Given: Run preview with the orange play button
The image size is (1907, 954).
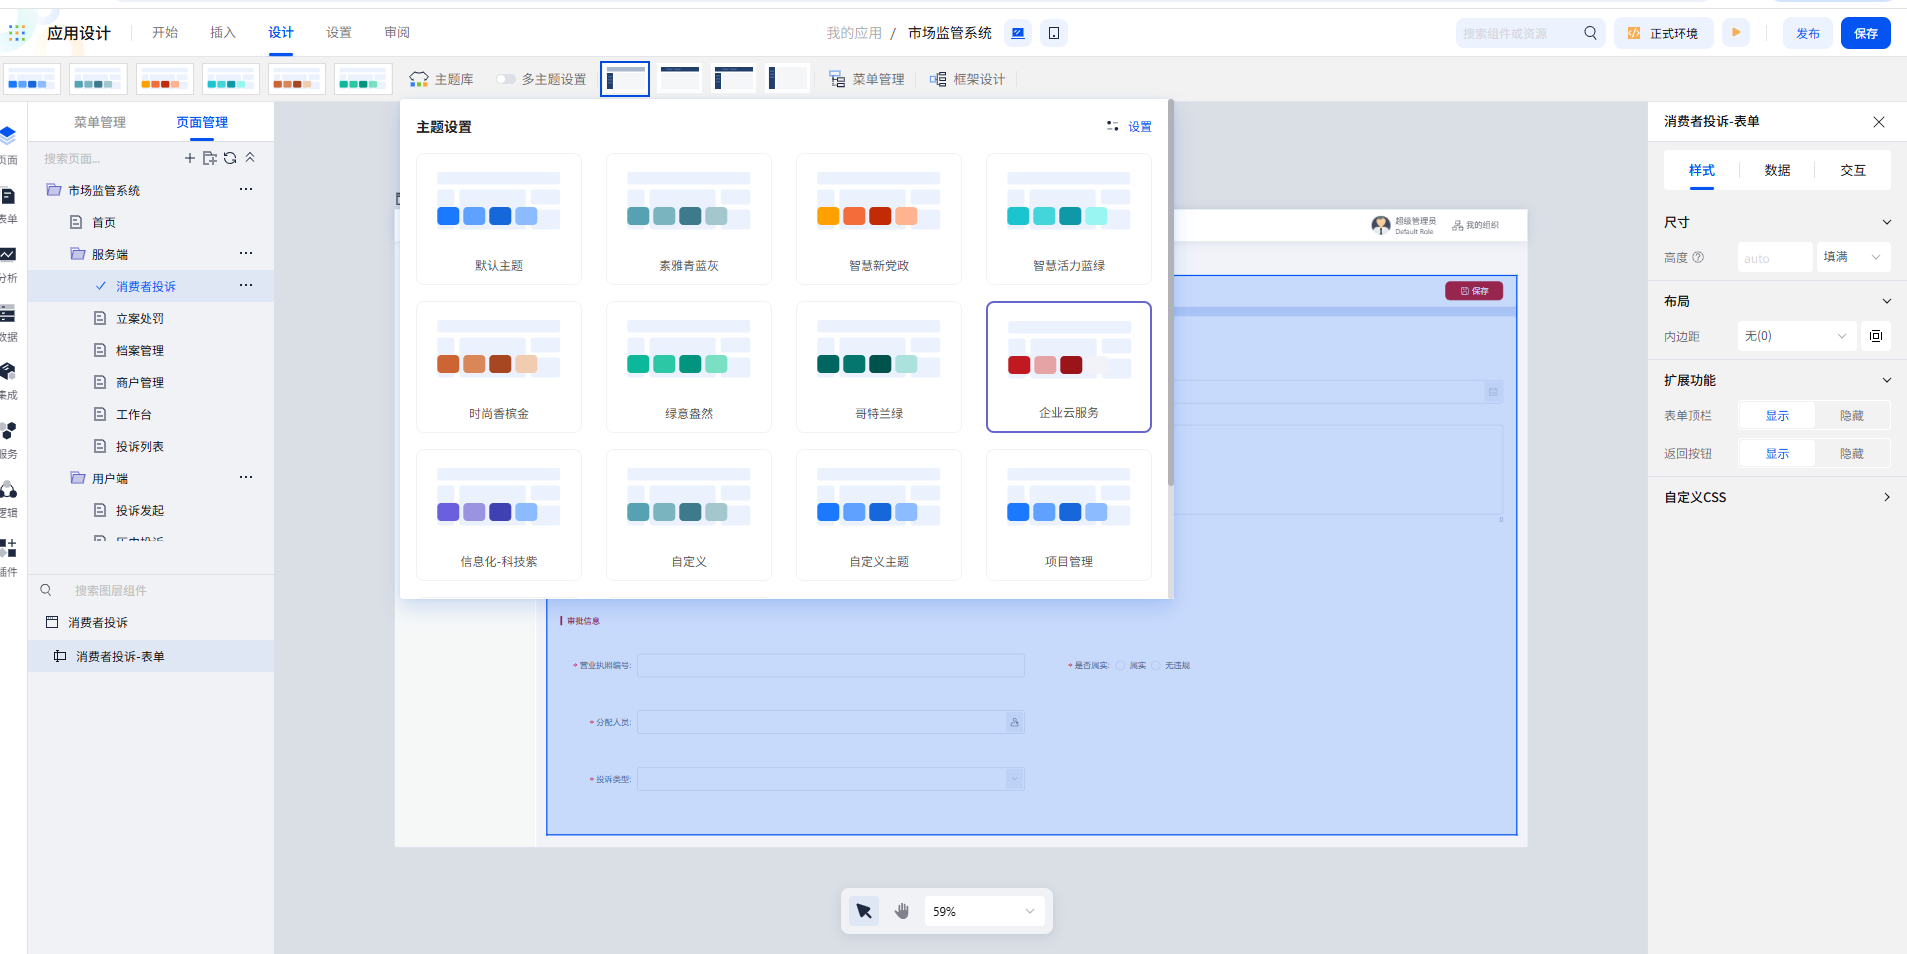Looking at the screenshot, I should click(1736, 32).
